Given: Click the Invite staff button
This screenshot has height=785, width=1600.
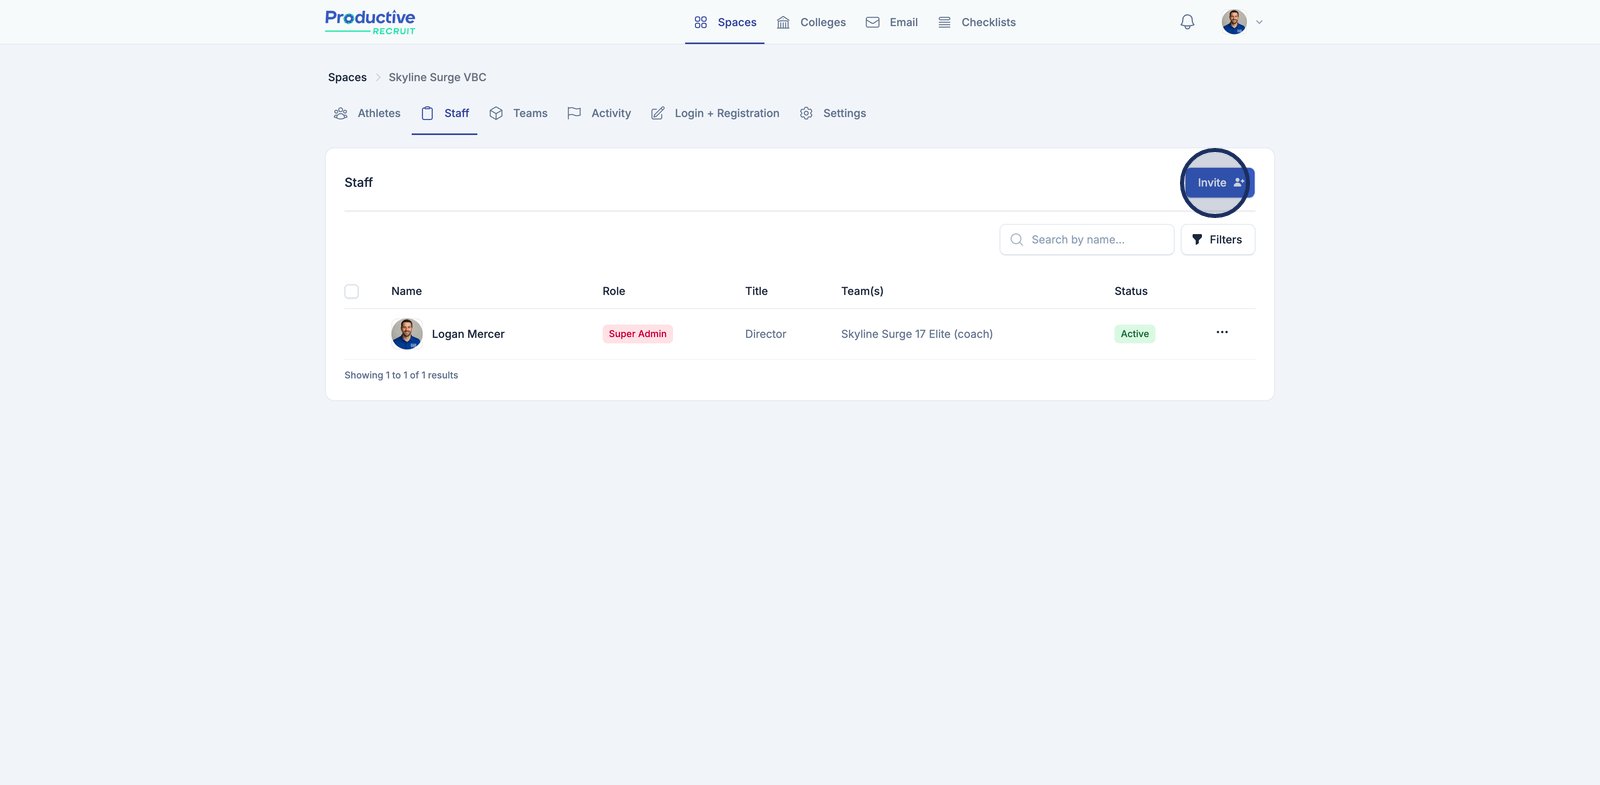Looking at the screenshot, I should (1219, 183).
